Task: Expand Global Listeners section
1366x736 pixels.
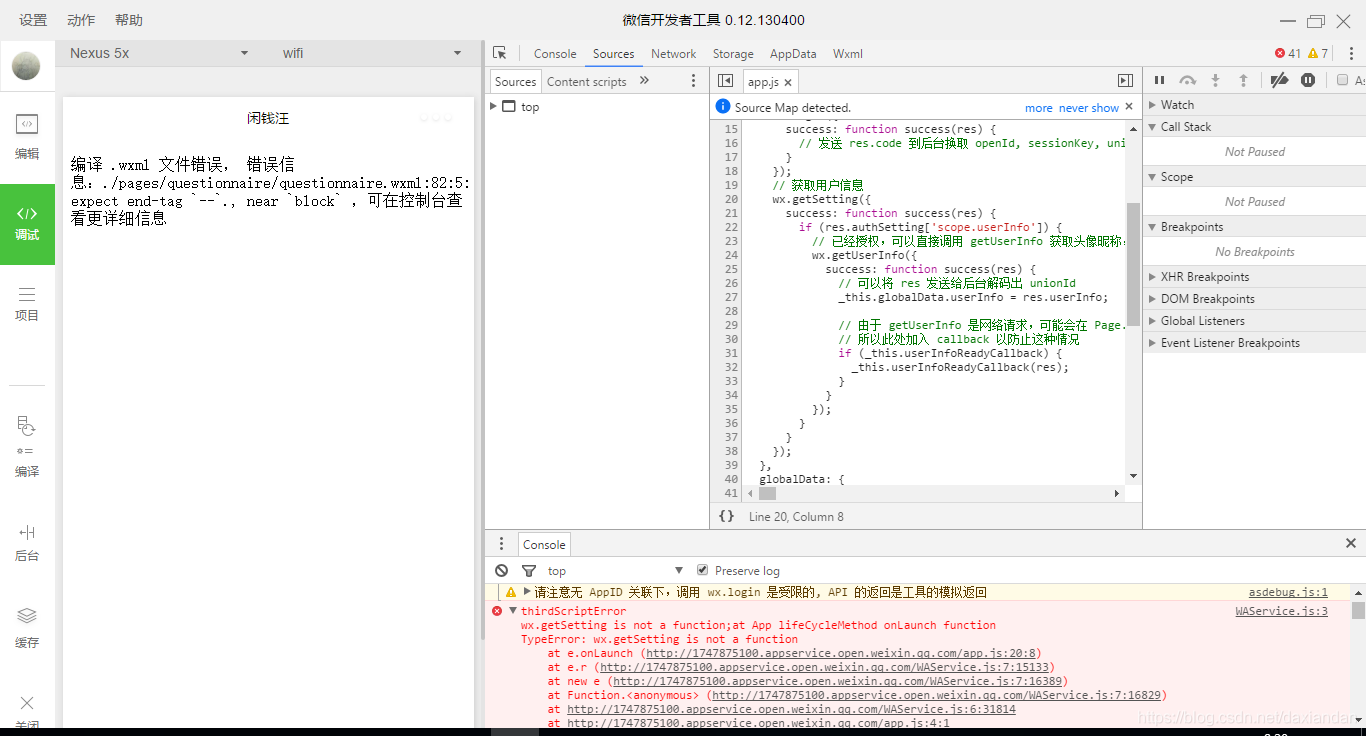Action: [1254, 320]
